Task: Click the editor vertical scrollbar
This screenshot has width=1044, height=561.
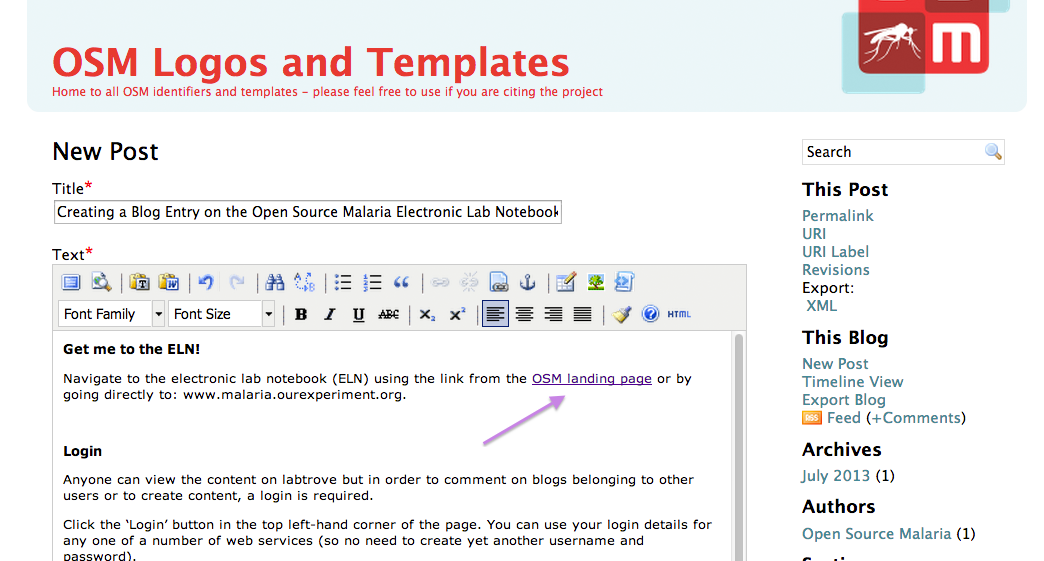Action: (x=738, y=446)
